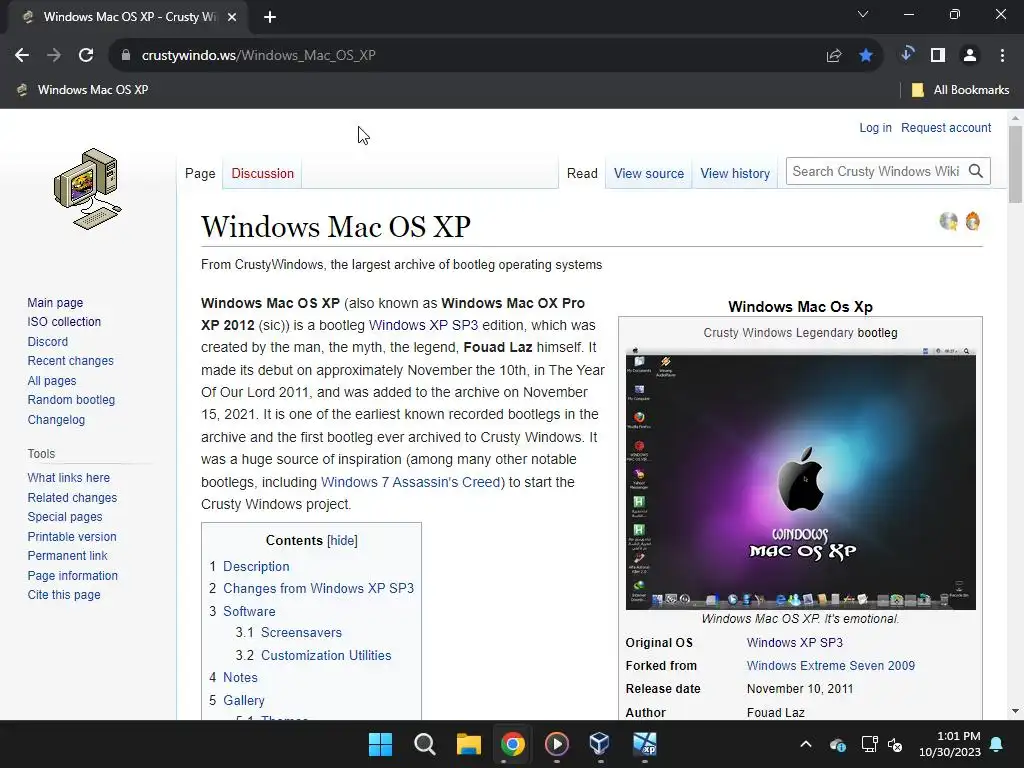The width and height of the screenshot is (1024, 768).
Task: Open Changelog sidebar link
Action: click(x=56, y=419)
